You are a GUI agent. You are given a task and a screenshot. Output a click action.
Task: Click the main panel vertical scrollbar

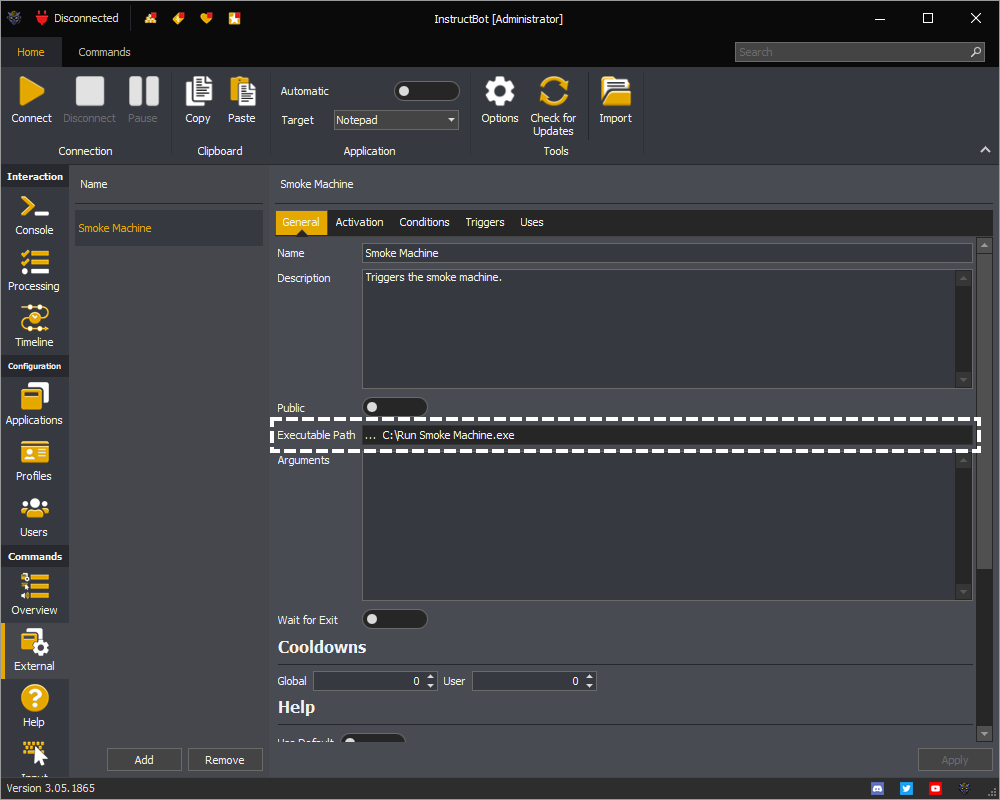pyautogui.click(x=985, y=410)
